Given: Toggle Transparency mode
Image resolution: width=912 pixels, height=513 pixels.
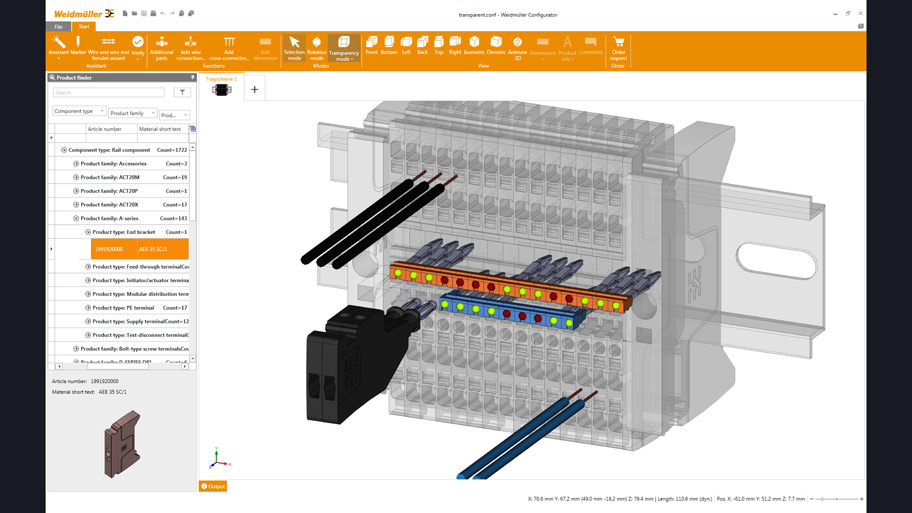Looking at the screenshot, I should (x=344, y=47).
